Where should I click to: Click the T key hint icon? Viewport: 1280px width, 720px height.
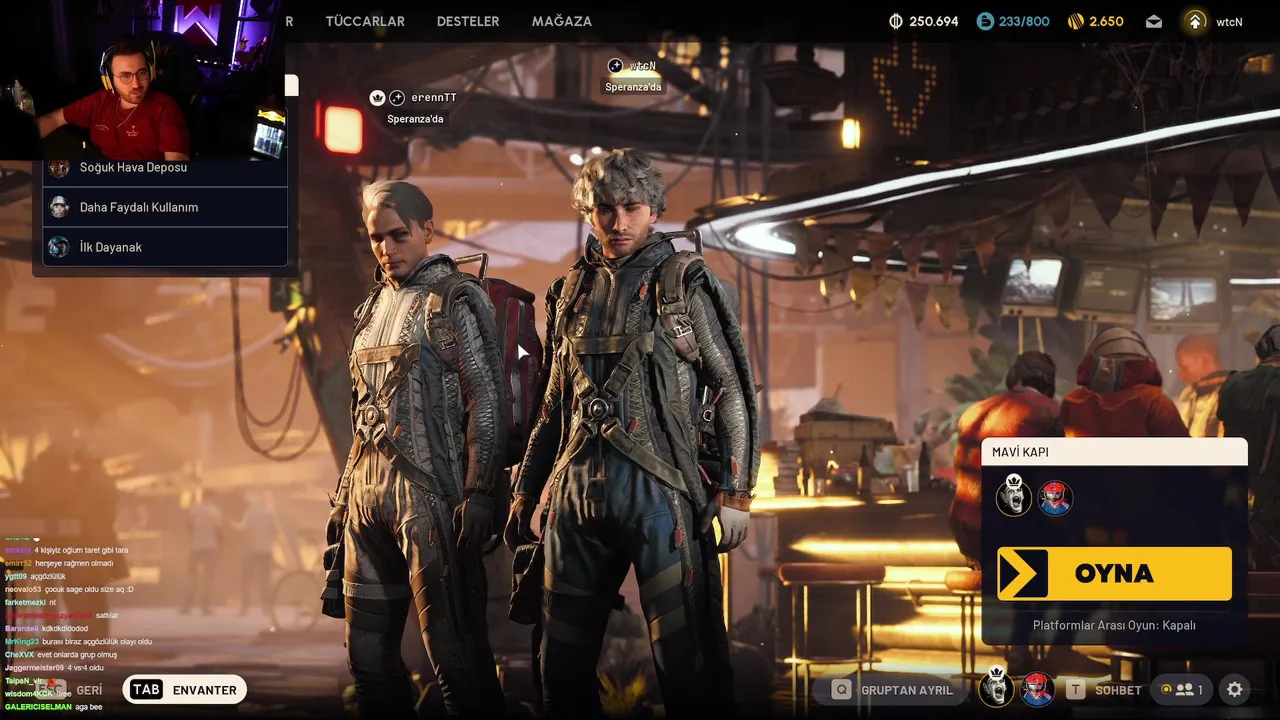tap(1075, 689)
